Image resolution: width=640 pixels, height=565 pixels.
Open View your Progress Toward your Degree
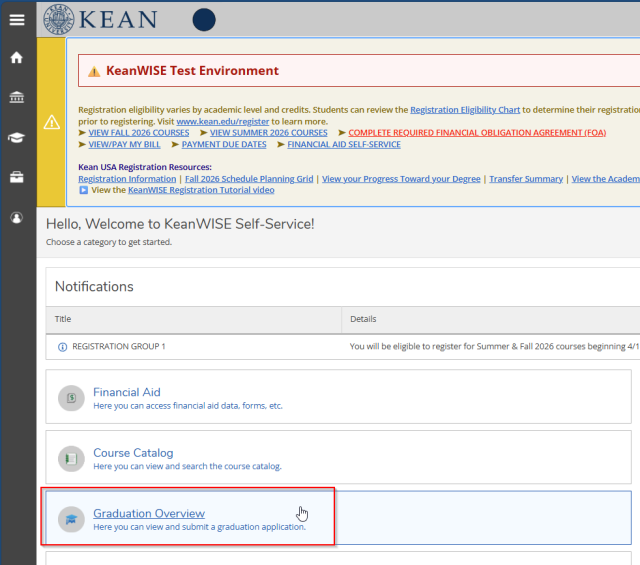coord(401,179)
